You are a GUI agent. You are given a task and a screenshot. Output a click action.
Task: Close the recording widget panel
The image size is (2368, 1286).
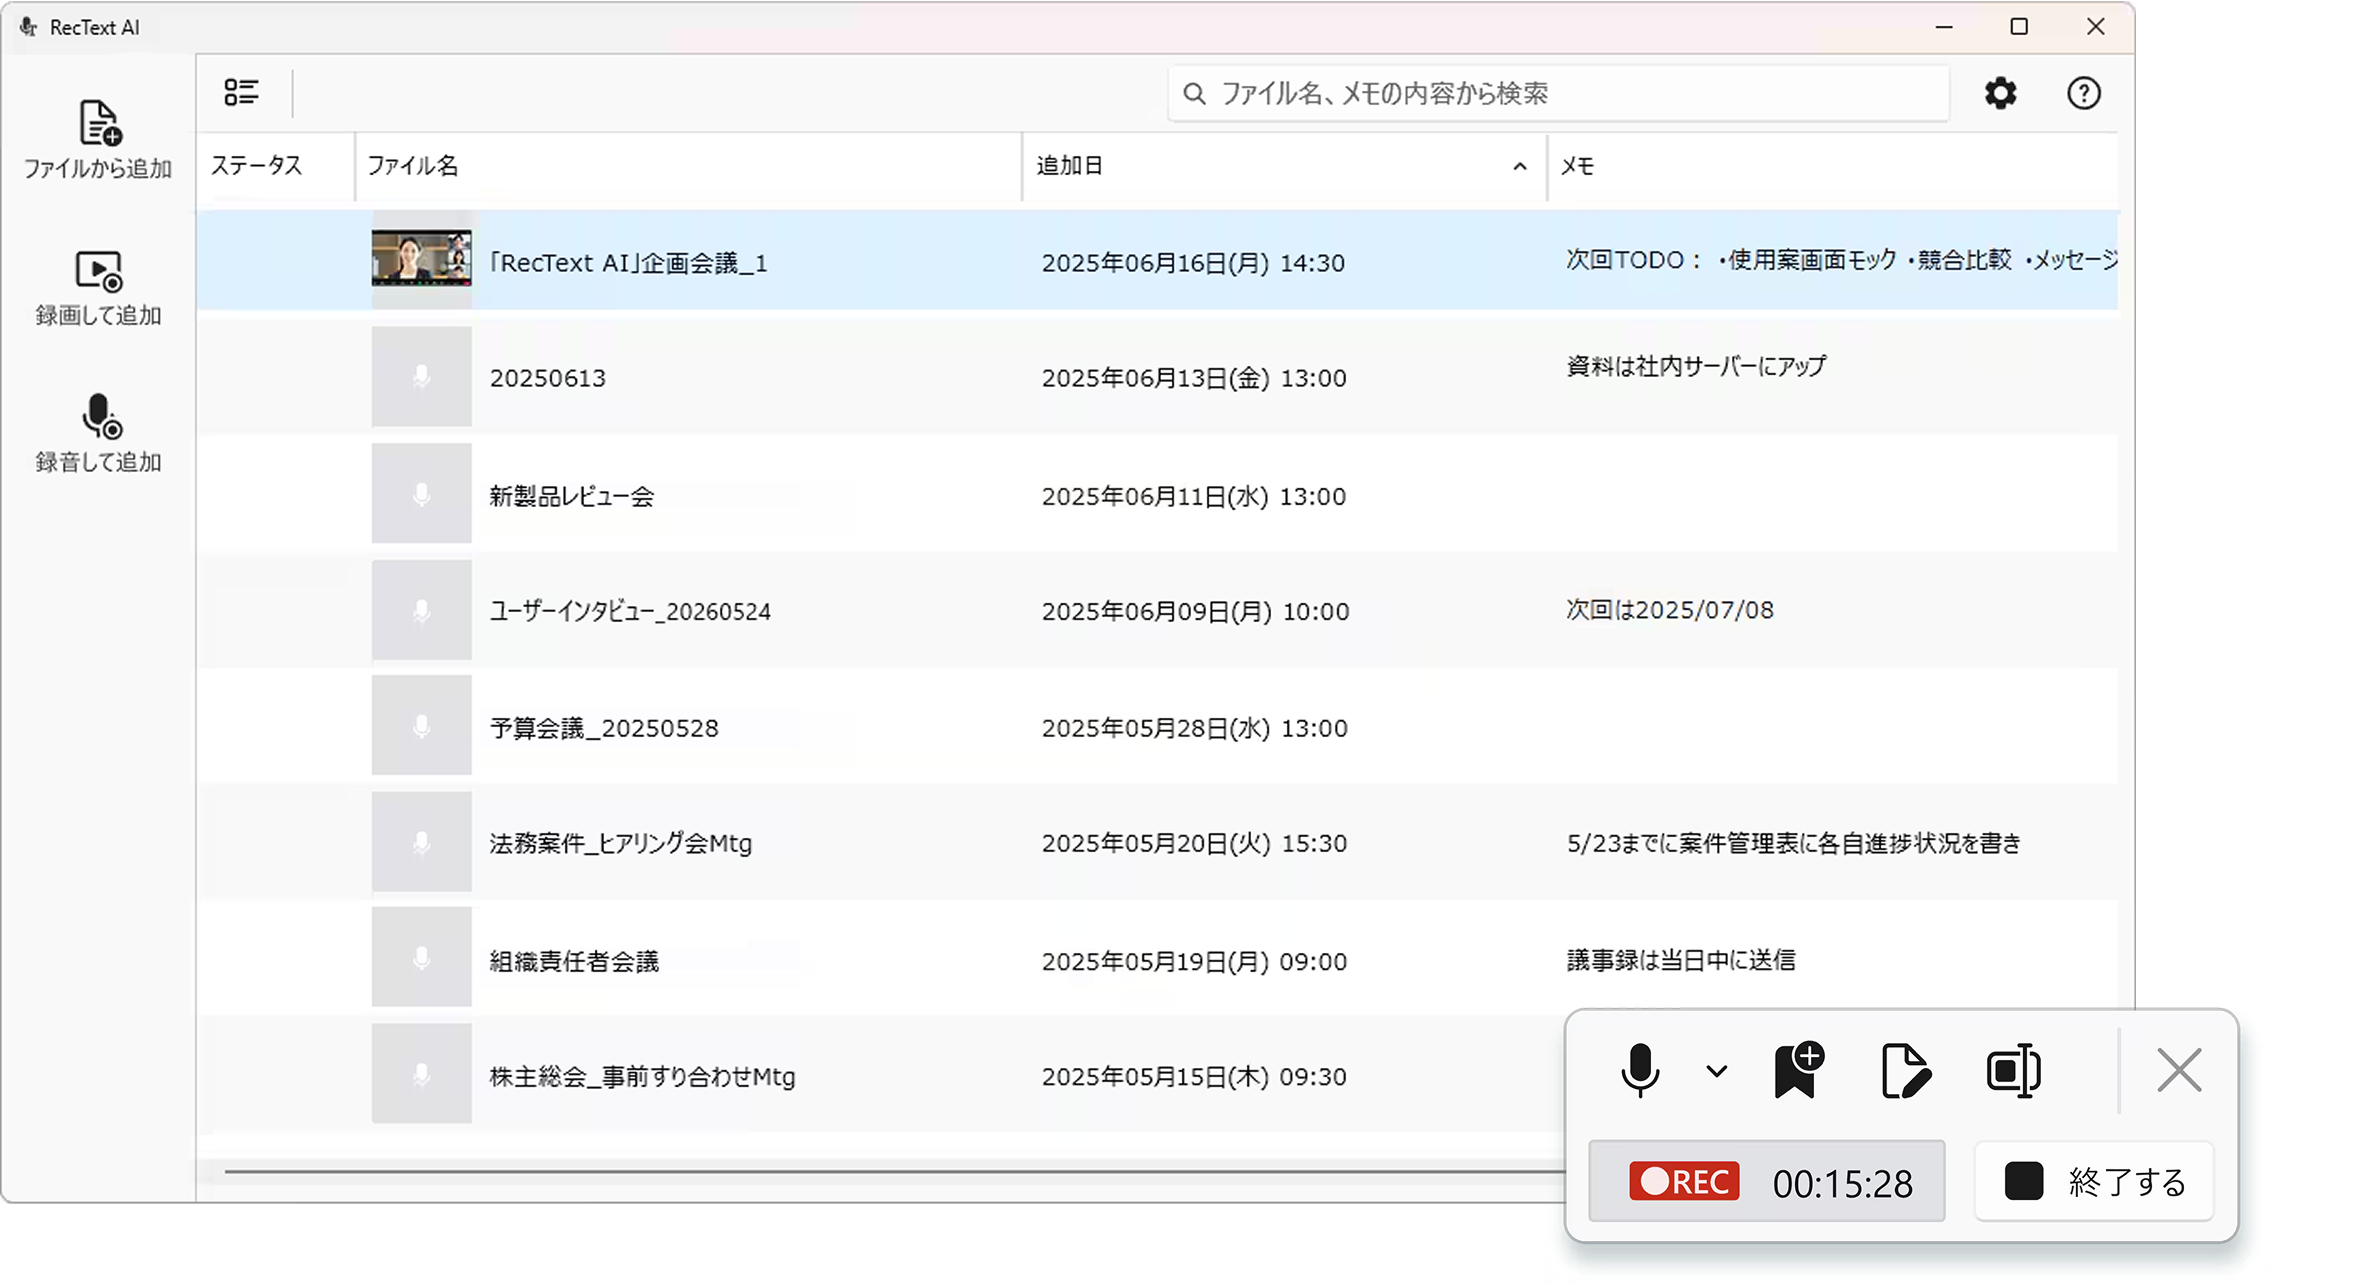[x=2179, y=1070]
